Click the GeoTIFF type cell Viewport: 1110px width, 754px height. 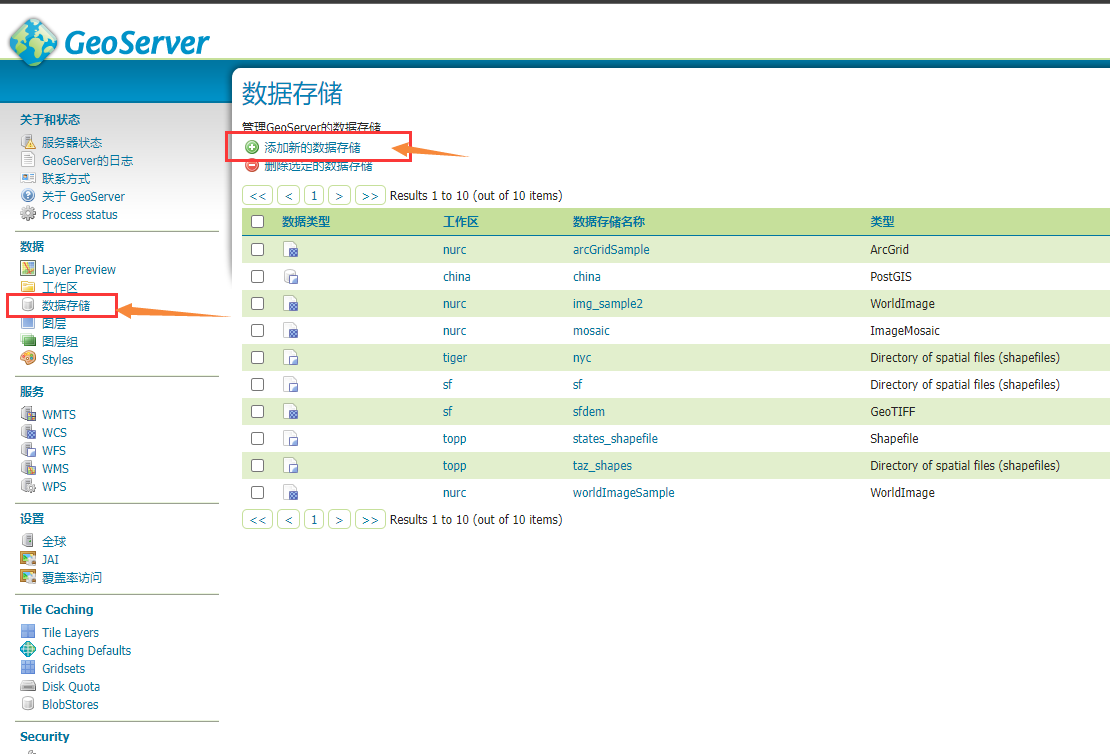click(x=893, y=411)
